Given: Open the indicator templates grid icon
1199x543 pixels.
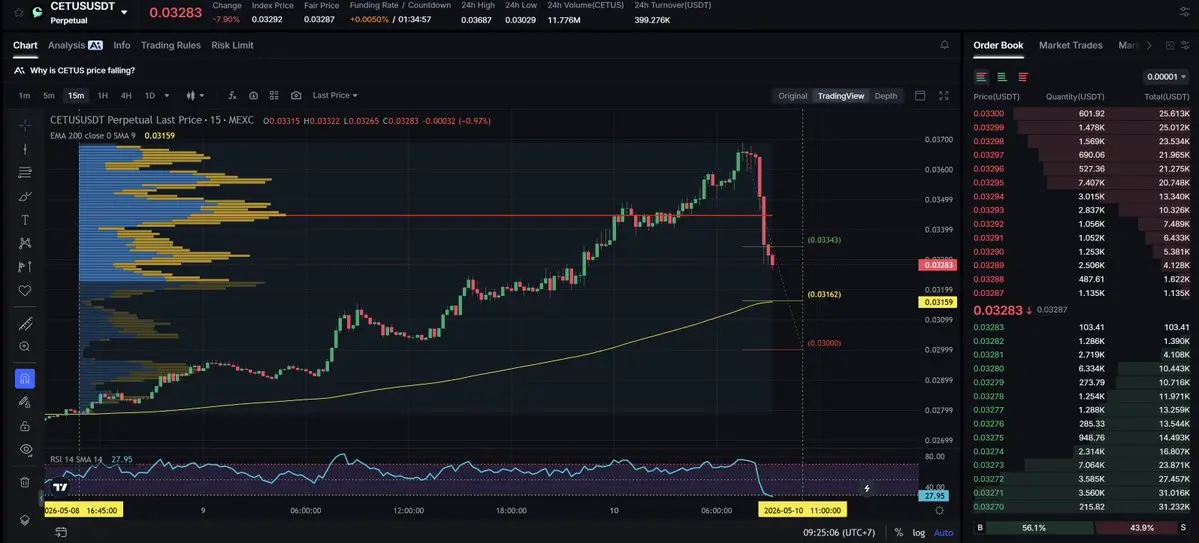Looking at the screenshot, I should point(275,96).
